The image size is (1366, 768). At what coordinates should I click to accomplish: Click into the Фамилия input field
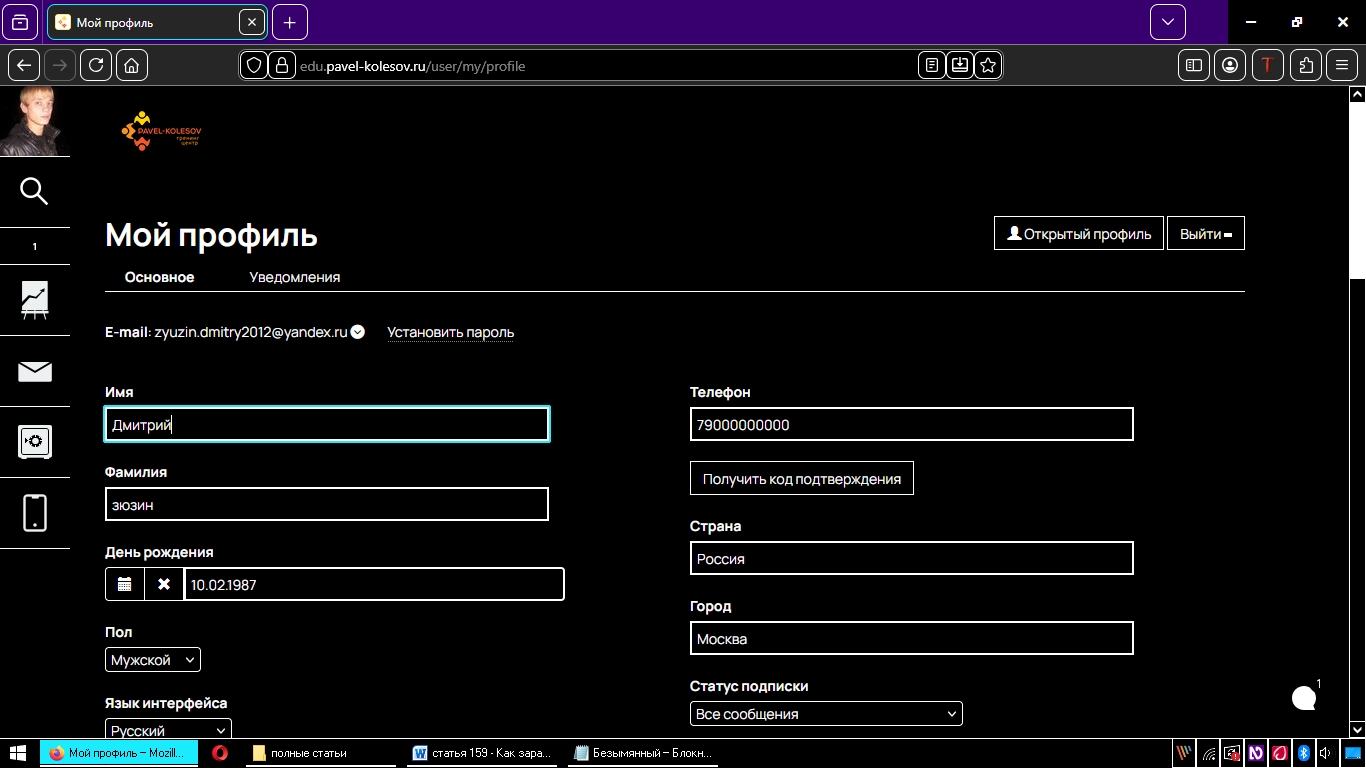326,505
